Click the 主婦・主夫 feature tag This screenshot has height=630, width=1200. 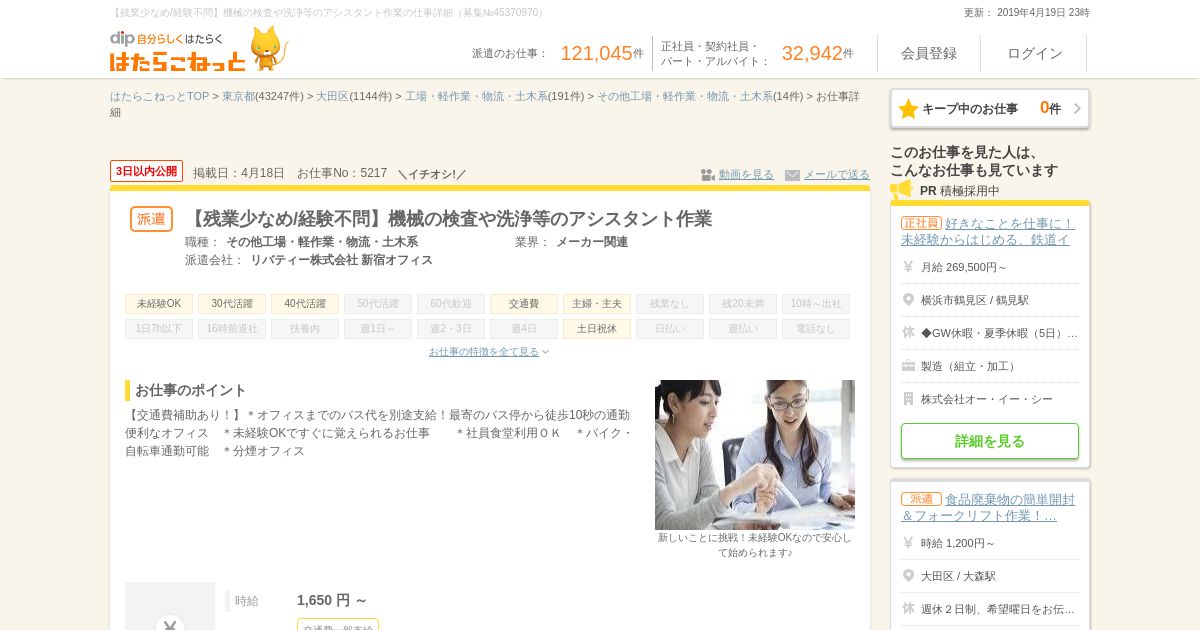tap(597, 304)
